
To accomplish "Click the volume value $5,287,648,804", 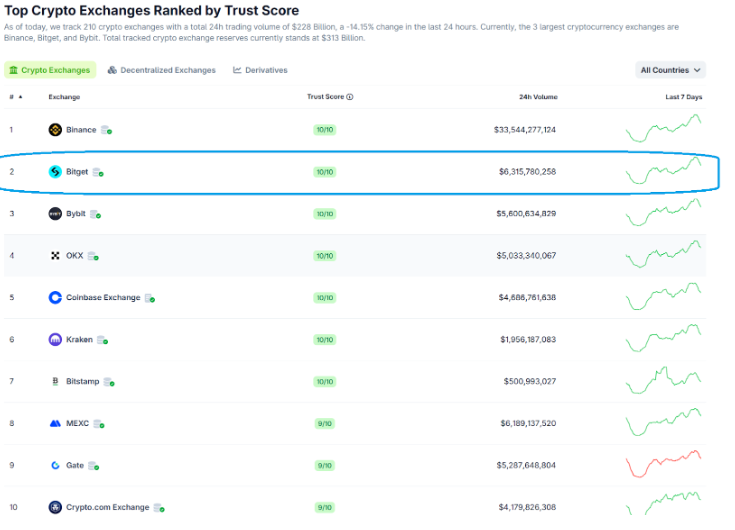I will pos(526,465).
